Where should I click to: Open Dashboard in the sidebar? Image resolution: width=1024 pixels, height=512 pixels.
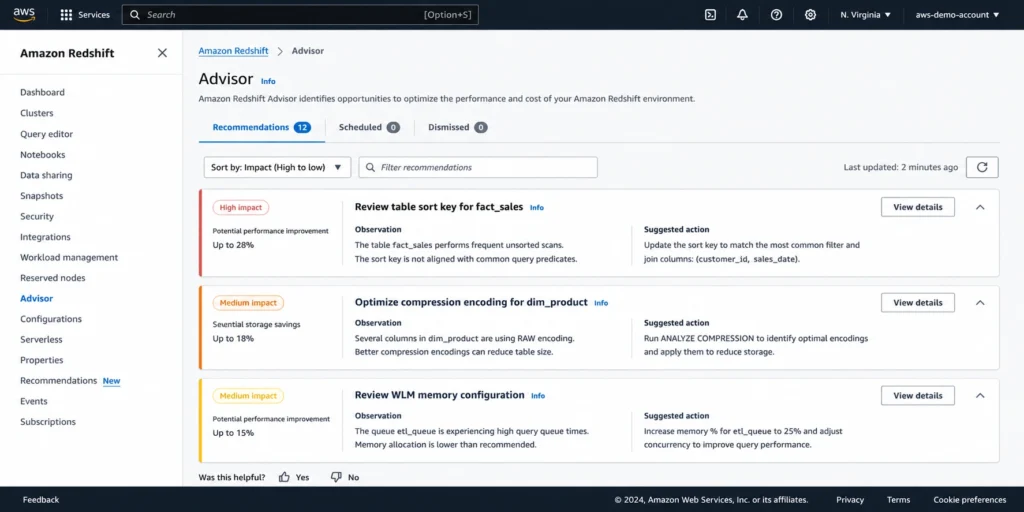click(42, 93)
